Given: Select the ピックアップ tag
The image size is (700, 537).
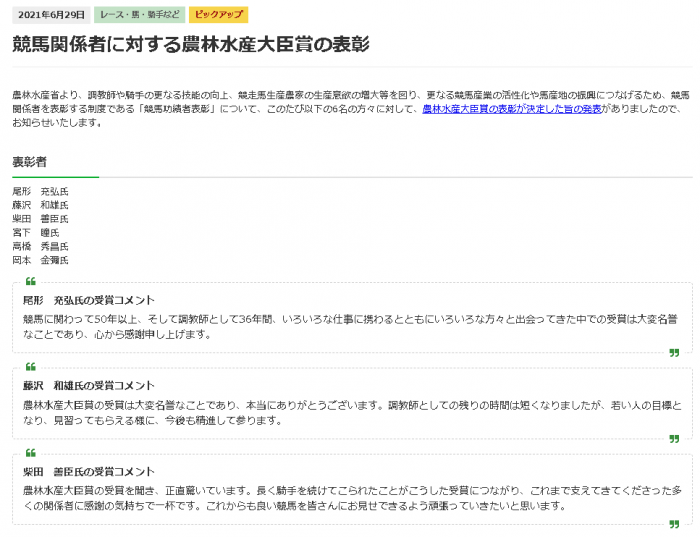Looking at the screenshot, I should point(218,15).
